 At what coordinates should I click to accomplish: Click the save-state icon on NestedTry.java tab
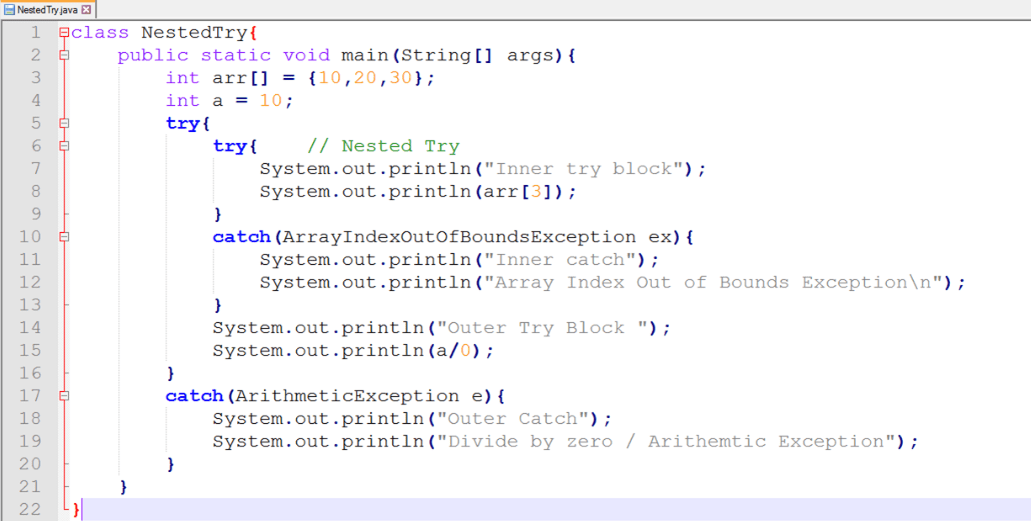(9, 10)
